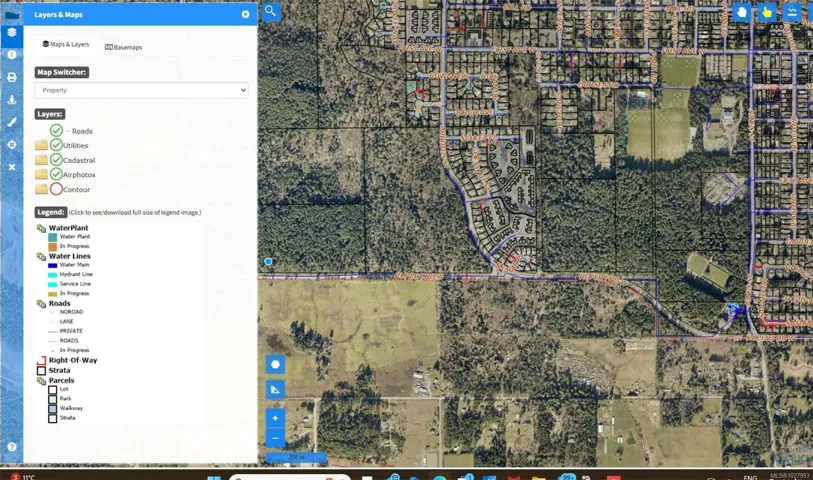The width and height of the screenshot is (813, 480).
Task: Enable the Contour layer
Action: (56, 189)
